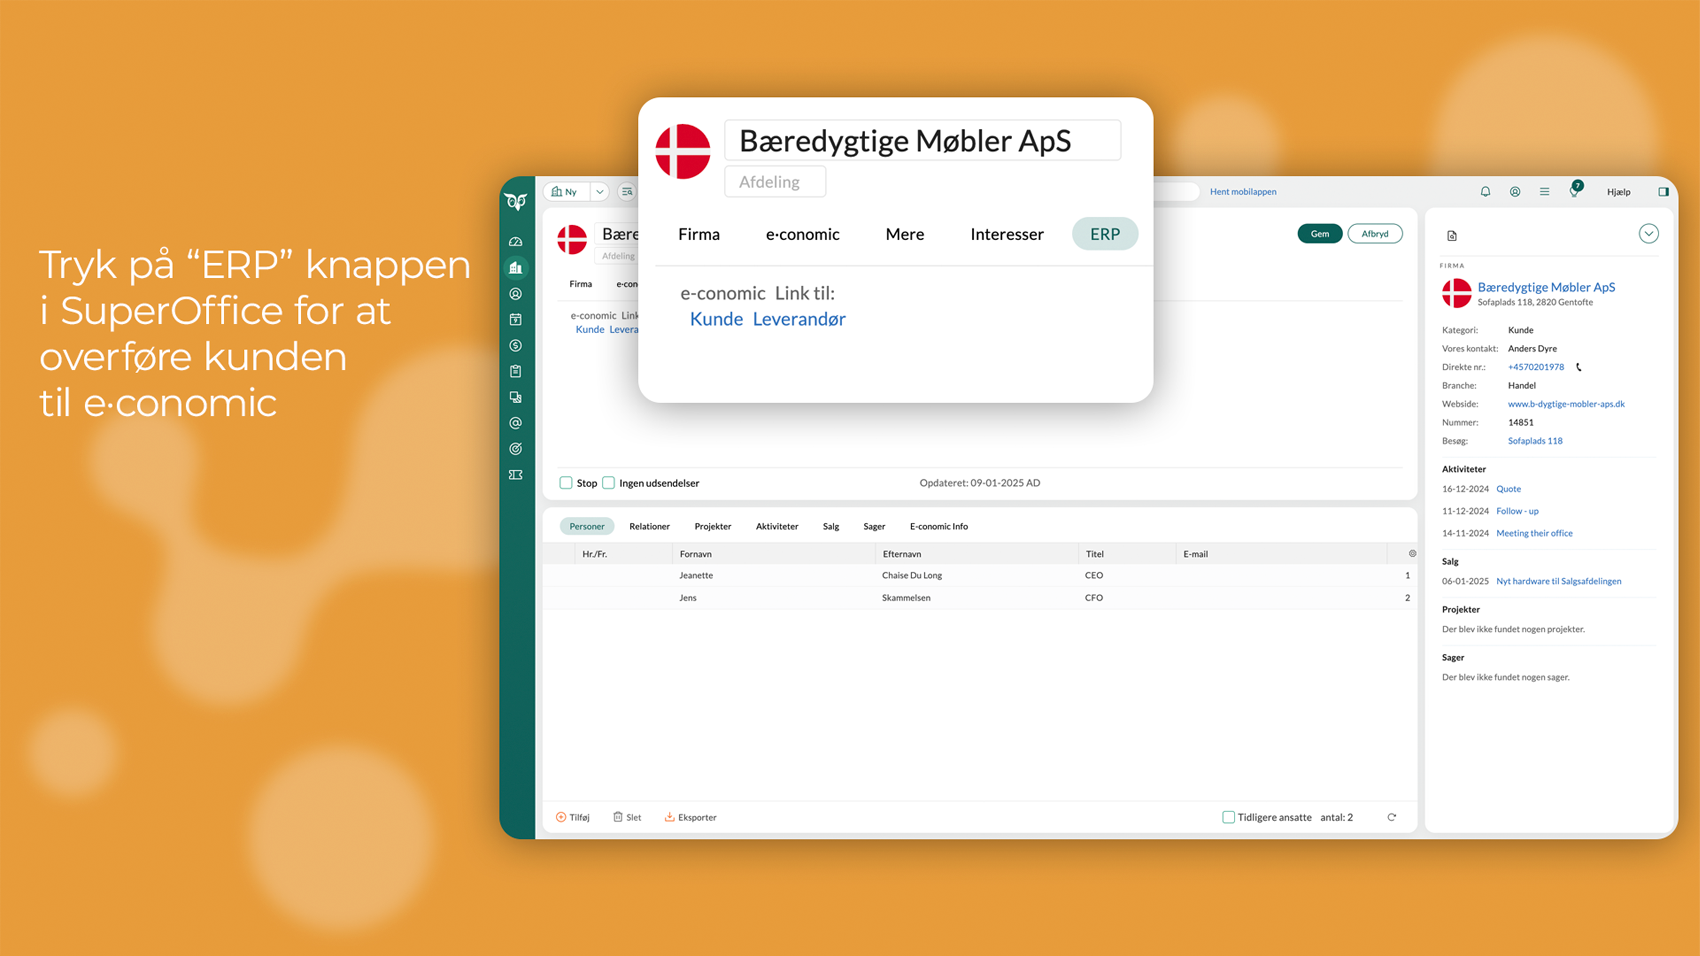The image size is (1700, 956).
Task: Click the Eksporter button in footer
Action: point(690,817)
